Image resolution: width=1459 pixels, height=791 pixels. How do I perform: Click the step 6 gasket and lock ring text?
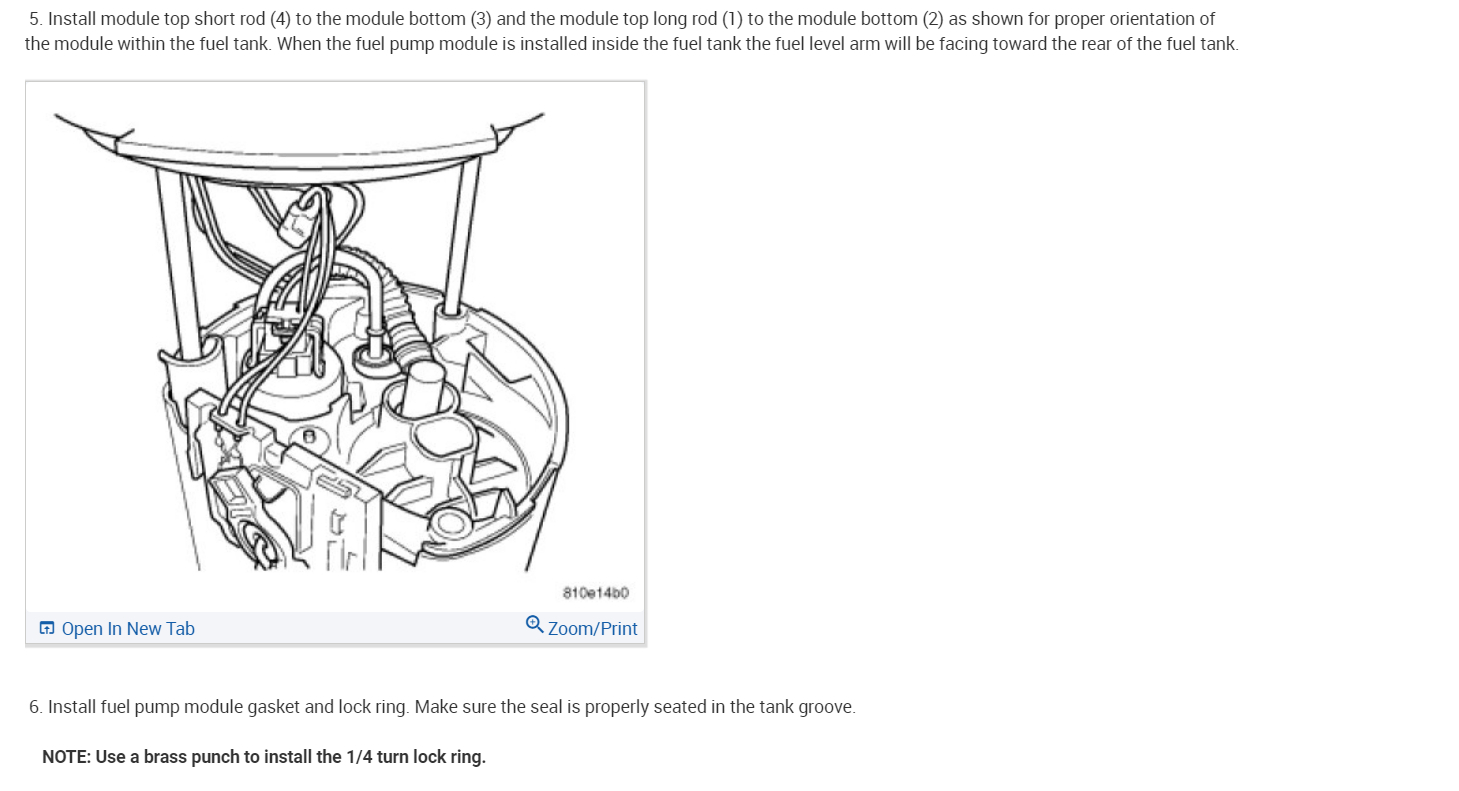tap(442, 707)
